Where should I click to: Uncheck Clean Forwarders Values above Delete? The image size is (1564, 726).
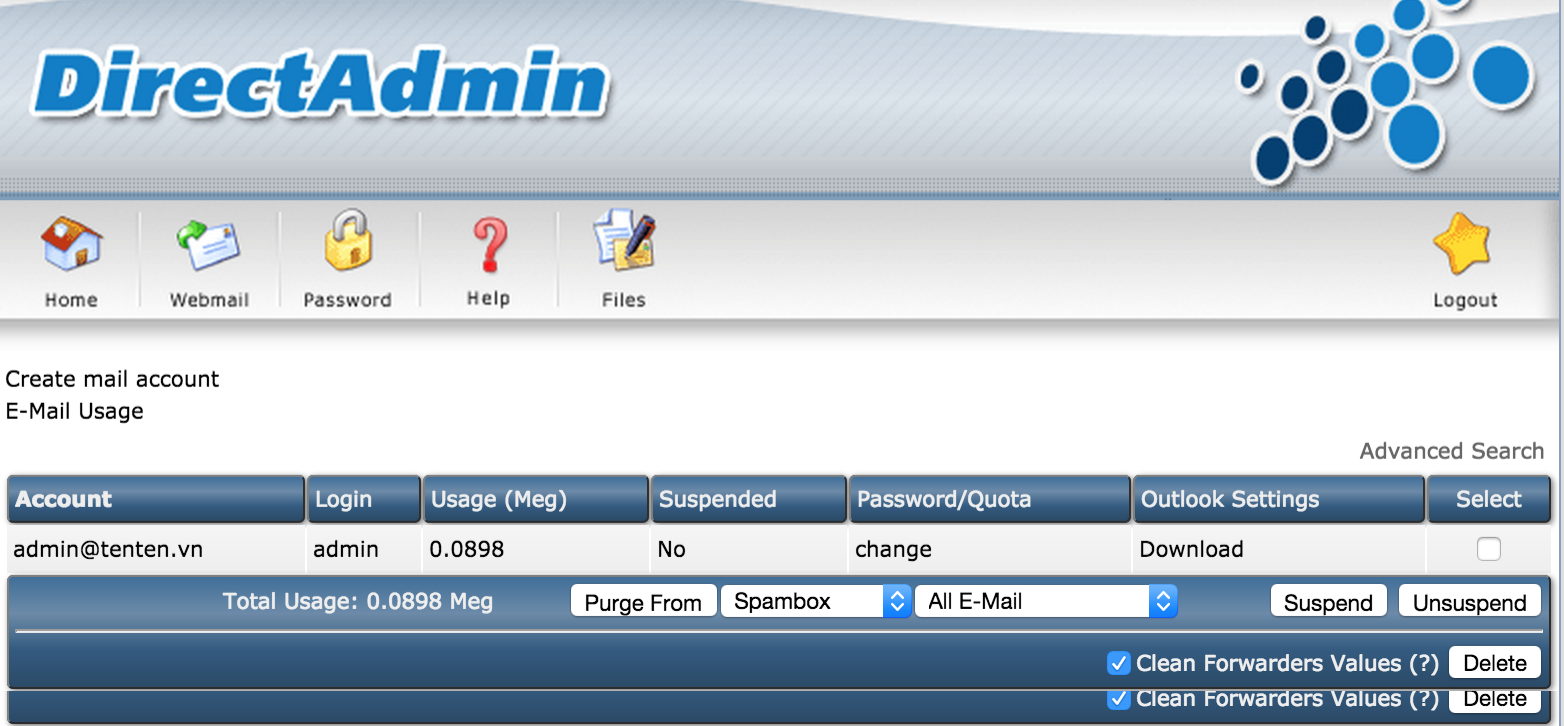(1119, 663)
